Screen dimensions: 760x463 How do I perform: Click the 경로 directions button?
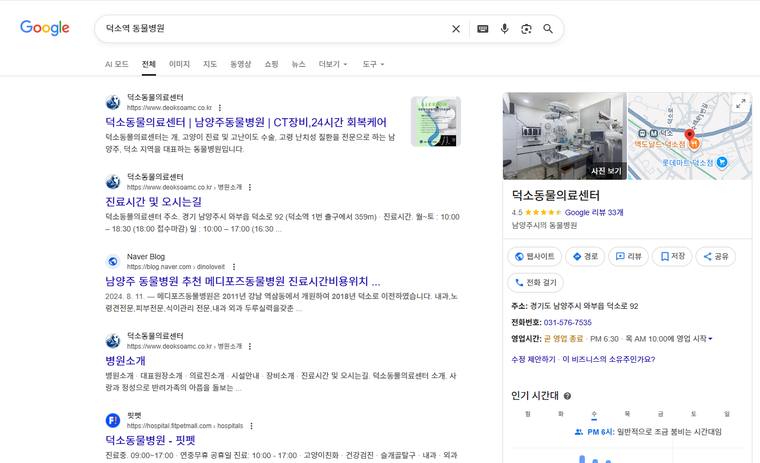[x=585, y=256]
